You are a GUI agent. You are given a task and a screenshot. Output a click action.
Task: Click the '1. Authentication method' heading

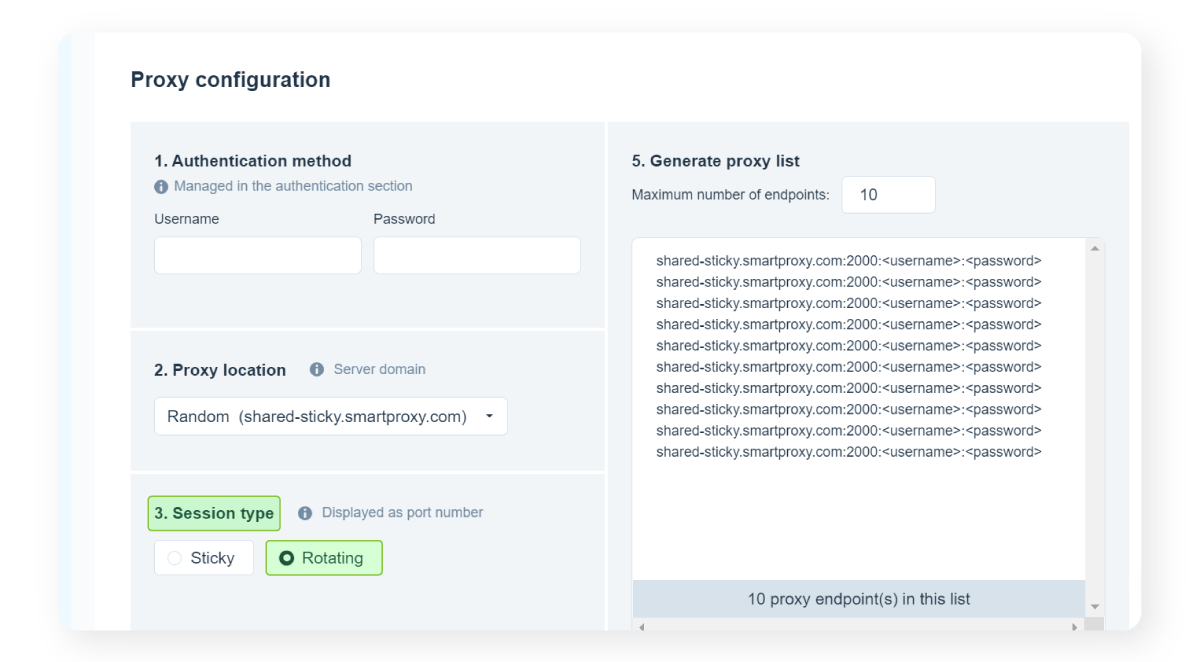click(x=253, y=161)
